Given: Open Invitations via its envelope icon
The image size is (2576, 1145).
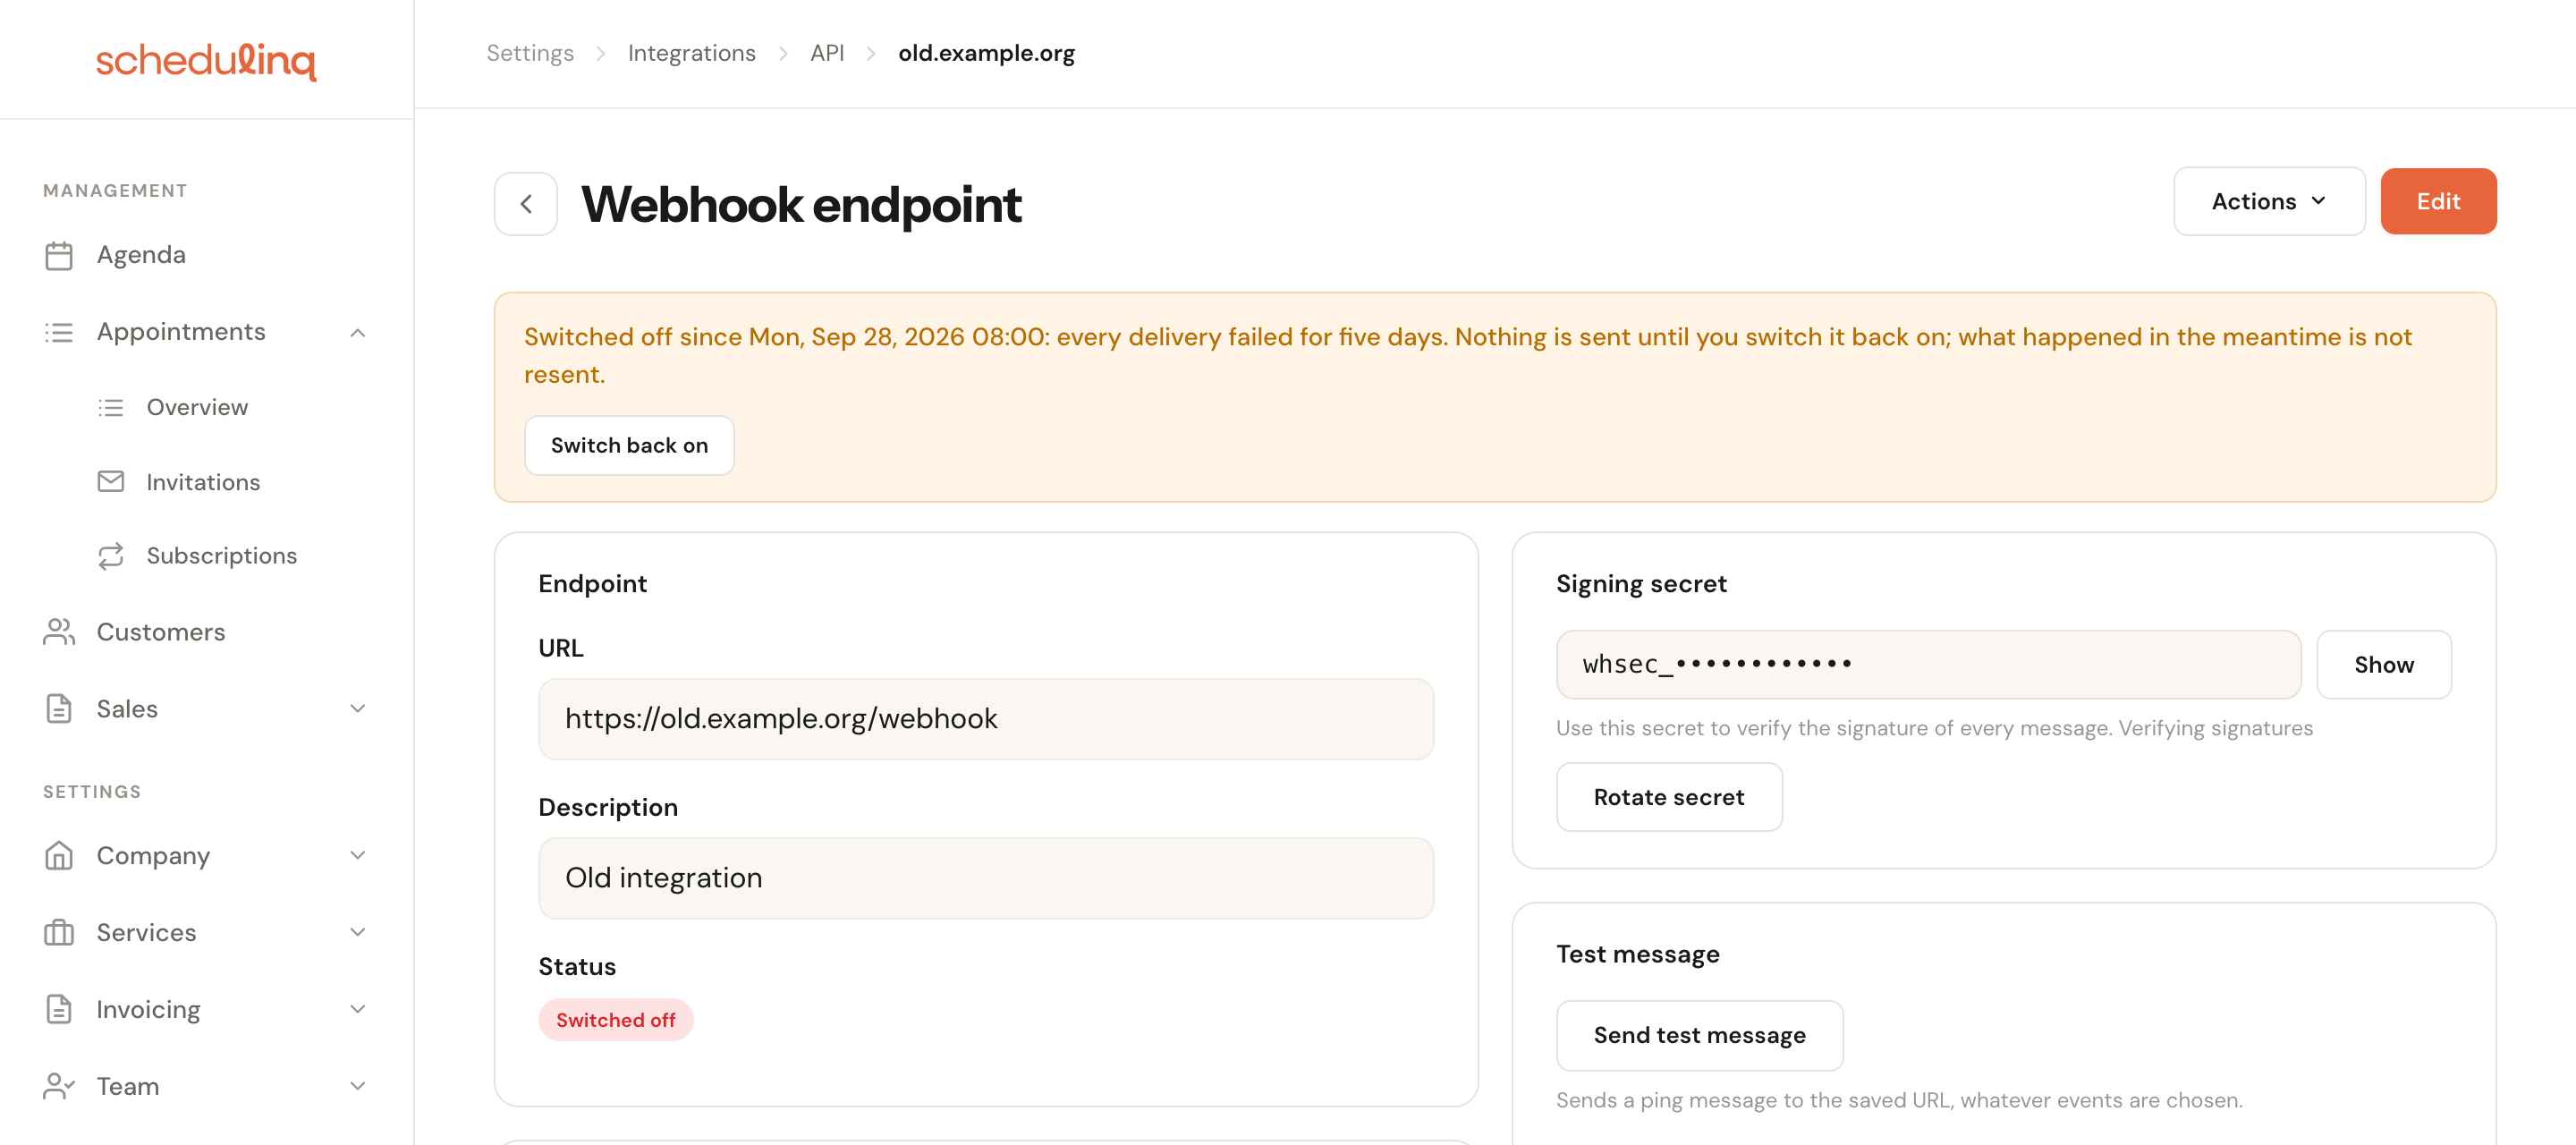Looking at the screenshot, I should (x=111, y=482).
